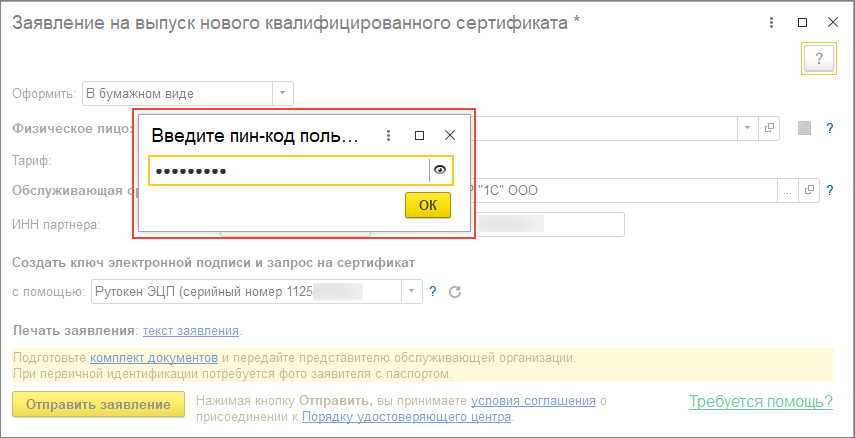Image resolution: width=855 pixels, height=438 pixels.
Task: Open the main form's three-dot menu
Action: tap(769, 21)
